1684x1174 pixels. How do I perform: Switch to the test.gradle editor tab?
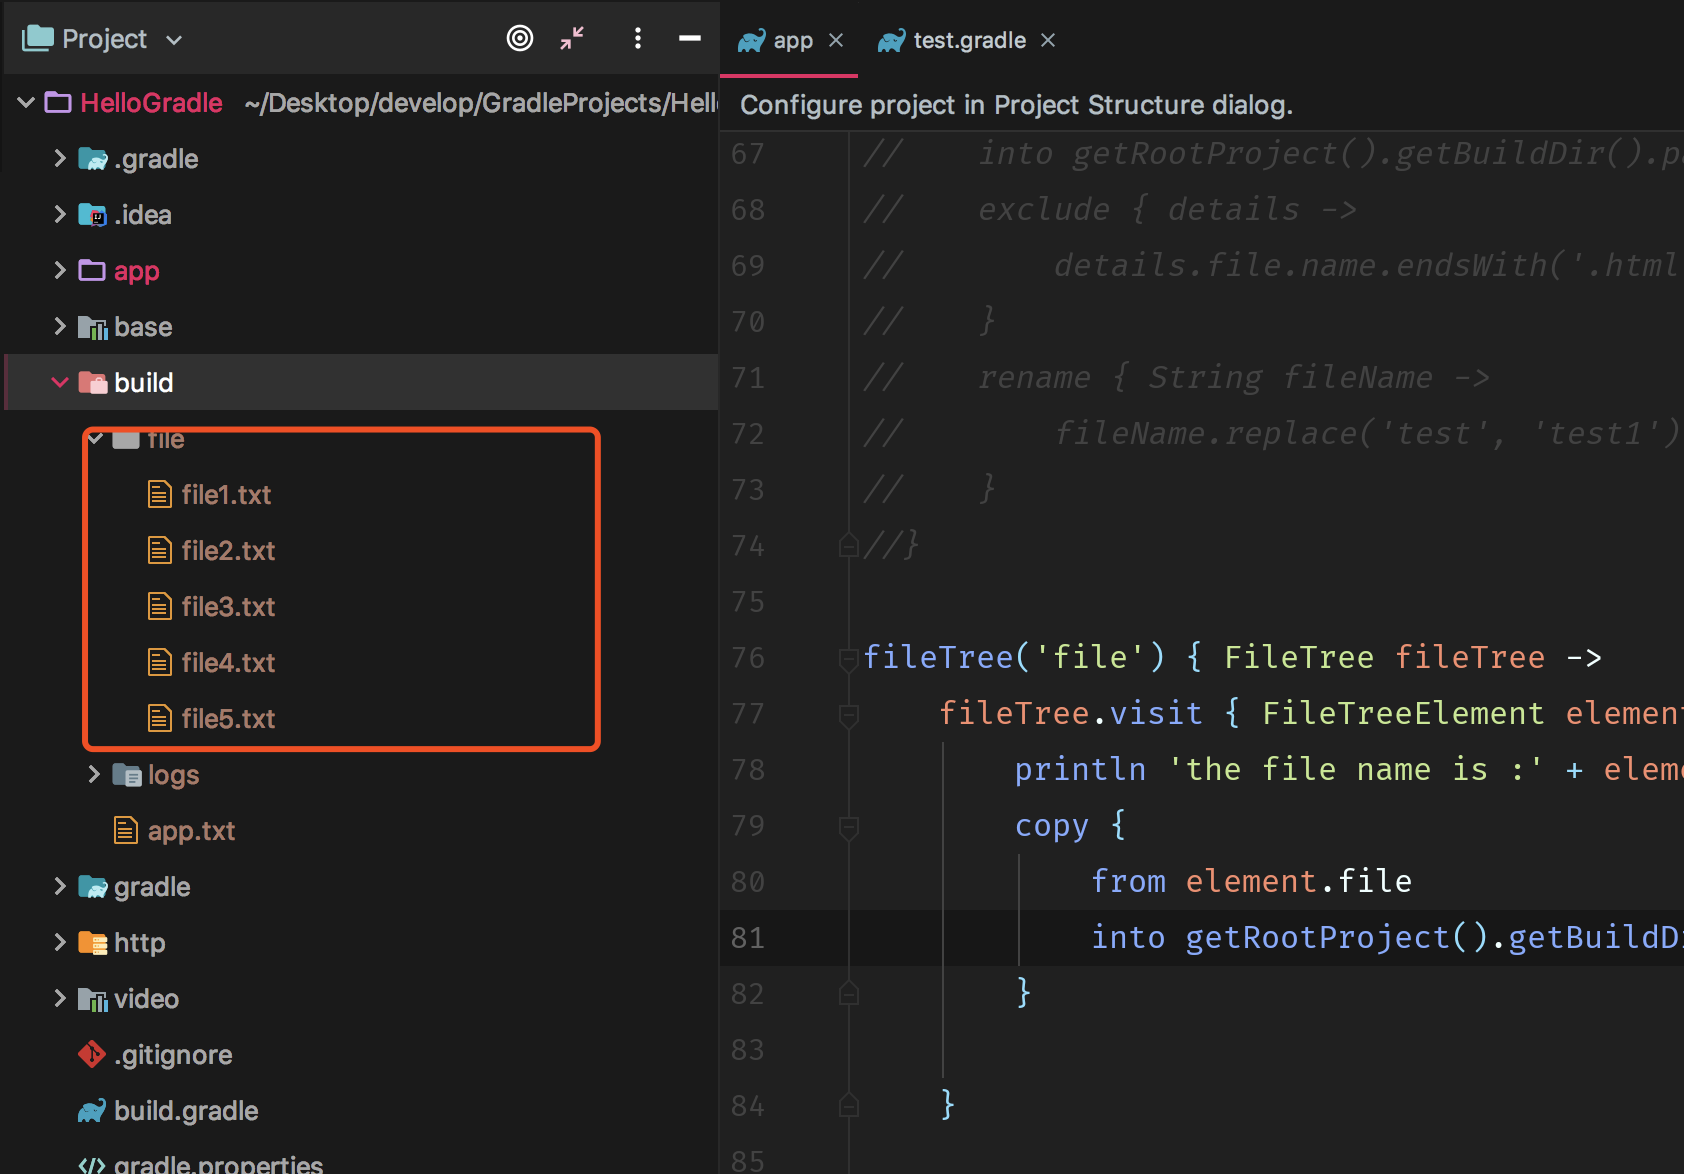(x=969, y=40)
